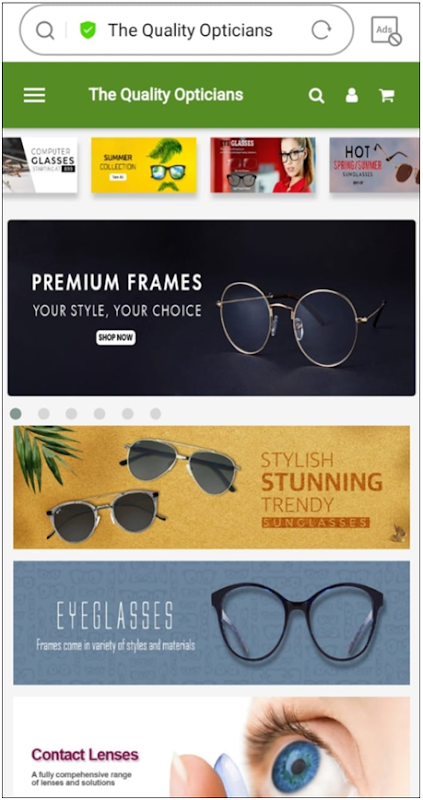
Task: Open the user account icon
Action: 352,95
